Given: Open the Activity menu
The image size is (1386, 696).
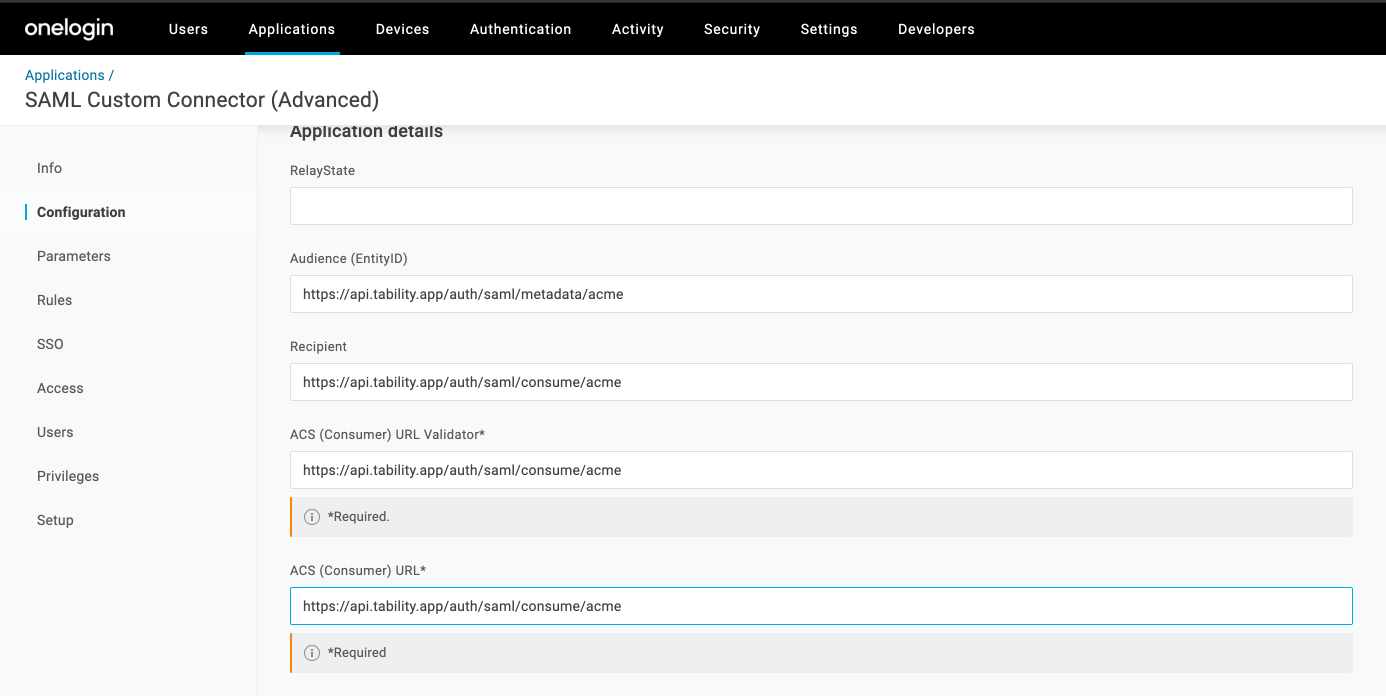Looking at the screenshot, I should (638, 29).
